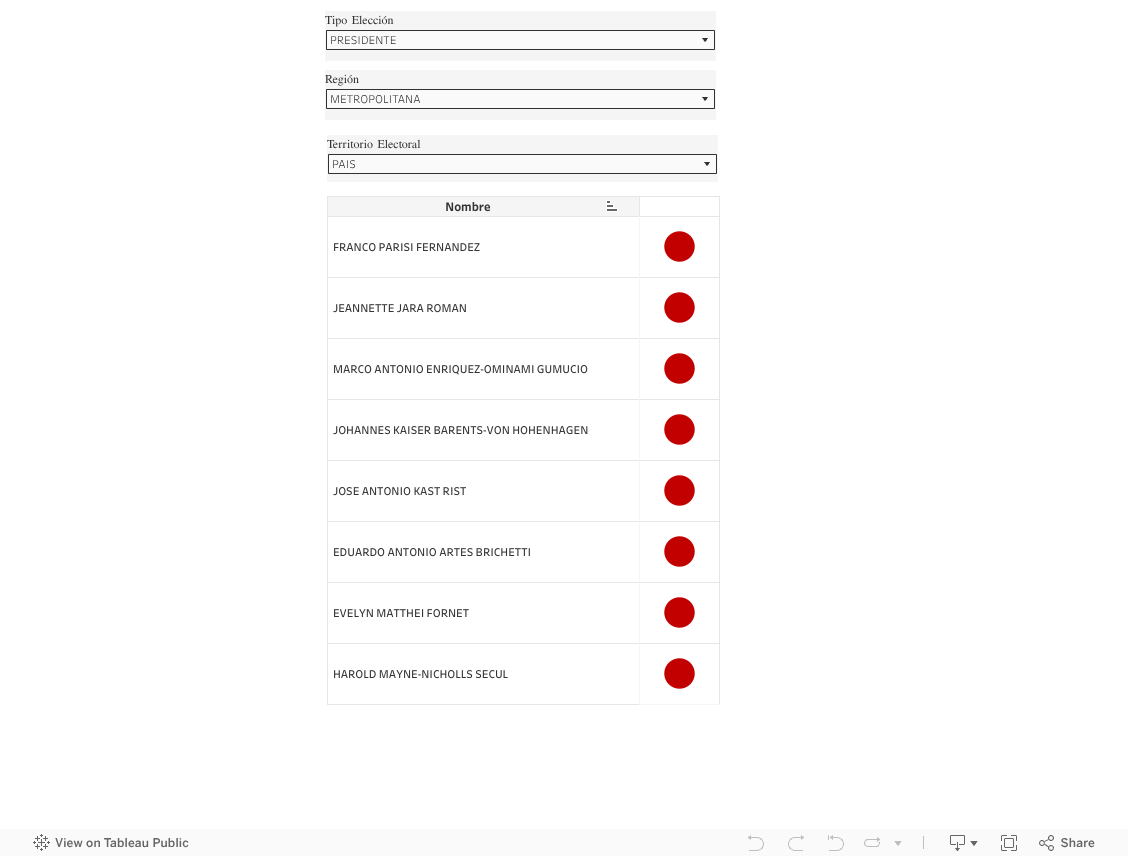Select the red circle beside EVELYN MATTHEI FORNET
The image size is (1128, 856).
[679, 612]
